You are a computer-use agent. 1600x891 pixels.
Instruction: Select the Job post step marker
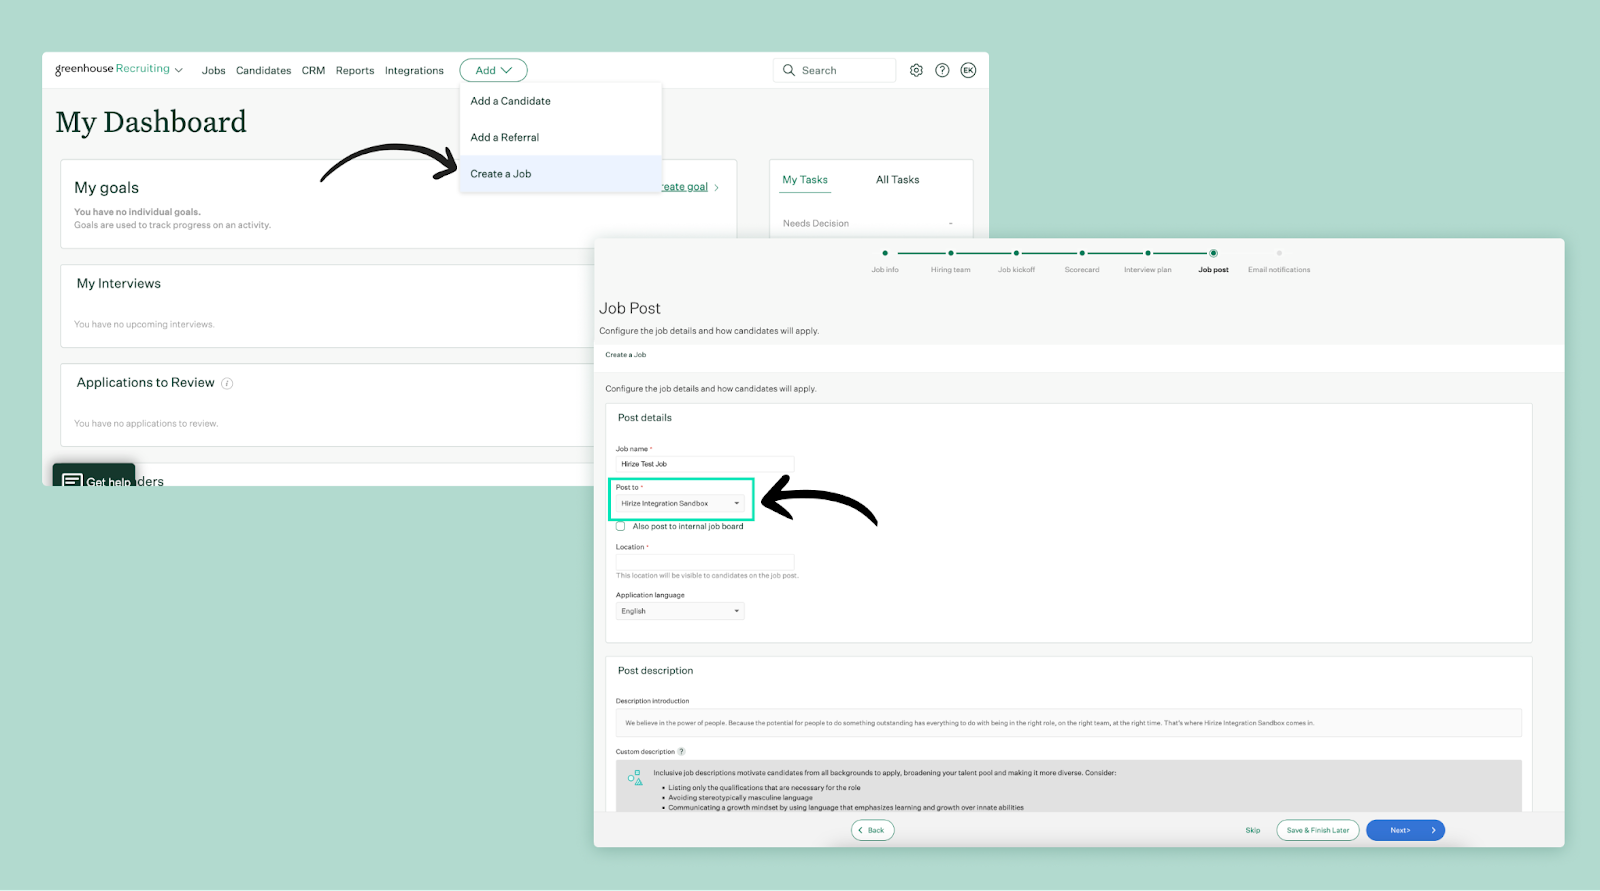pos(1213,253)
